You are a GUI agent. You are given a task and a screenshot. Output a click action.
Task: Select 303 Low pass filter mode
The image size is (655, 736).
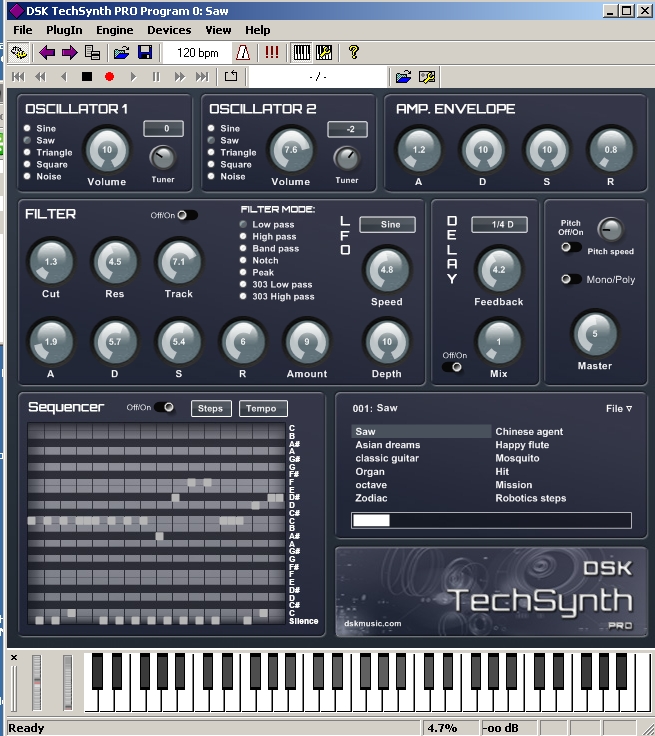click(243, 284)
